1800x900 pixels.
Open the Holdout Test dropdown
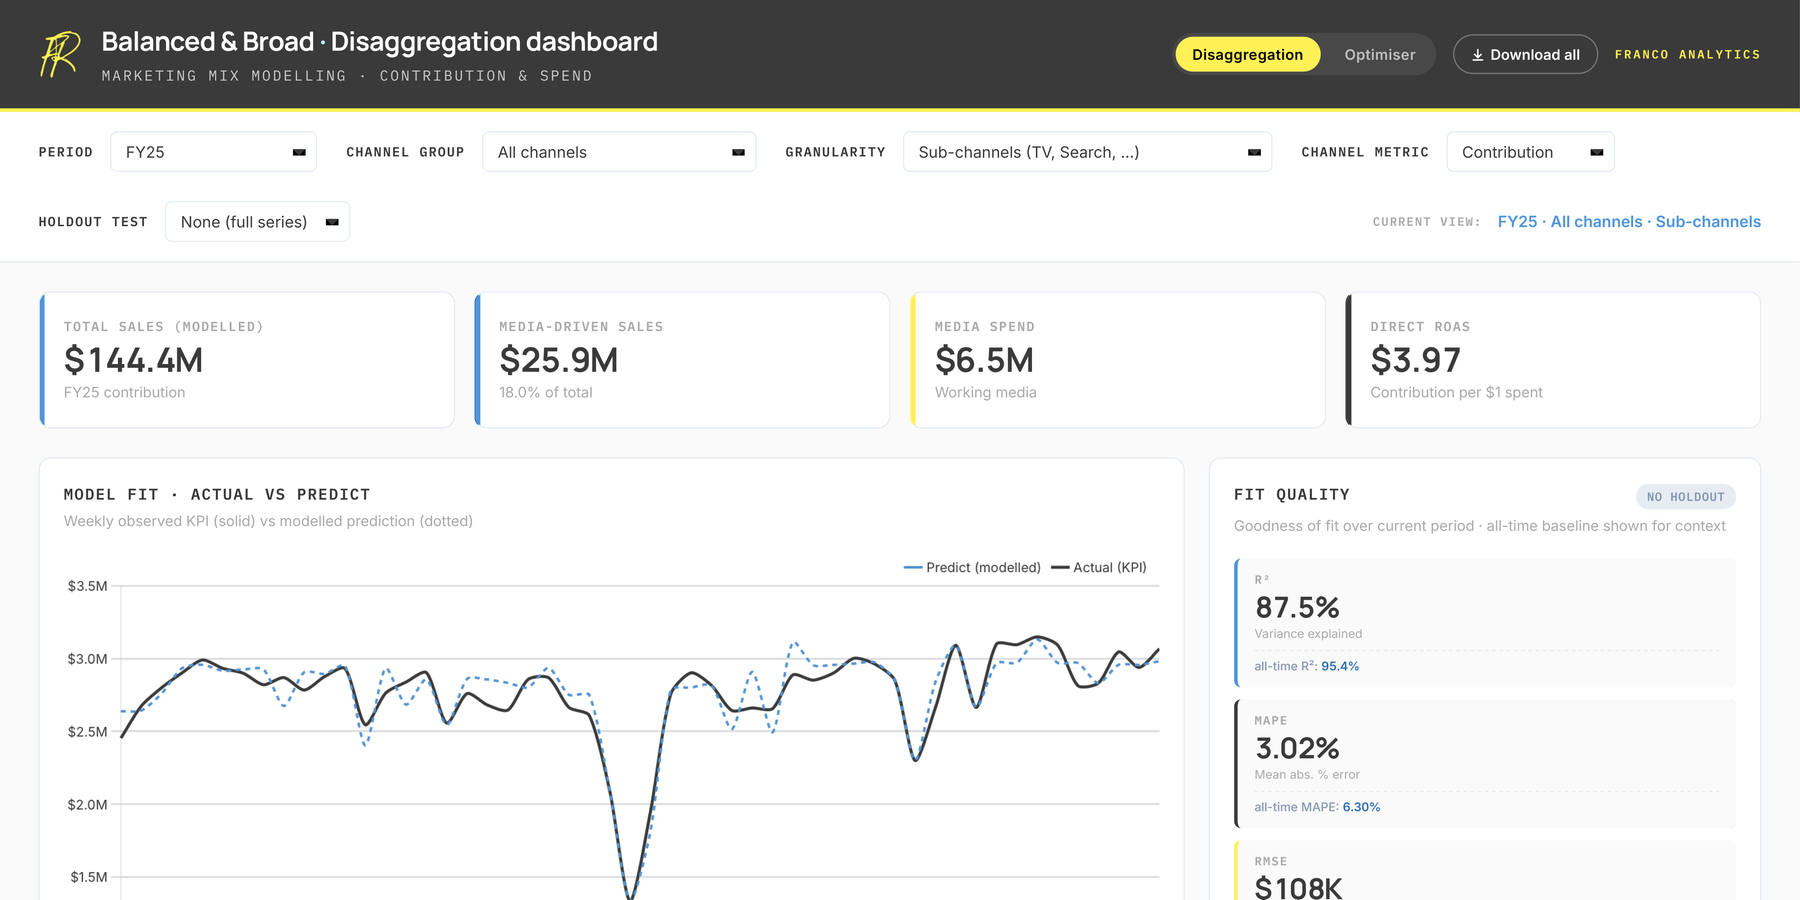[257, 222]
